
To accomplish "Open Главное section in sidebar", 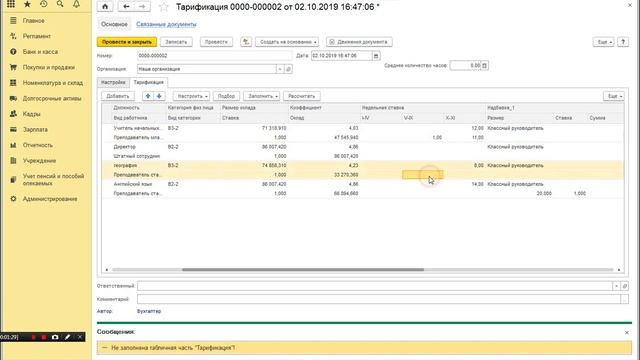I will point(33,20).
